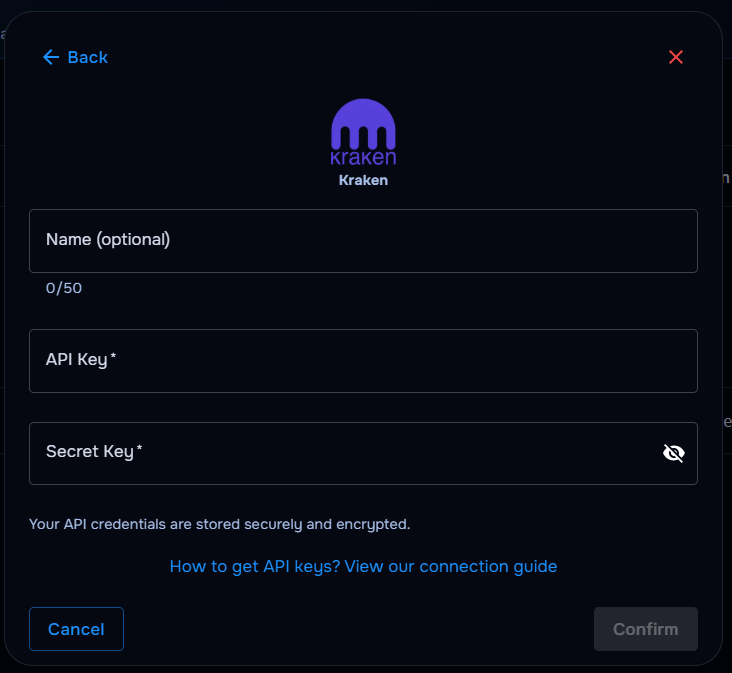Open the connection guide link
This screenshot has width=732, height=673.
coord(363,566)
